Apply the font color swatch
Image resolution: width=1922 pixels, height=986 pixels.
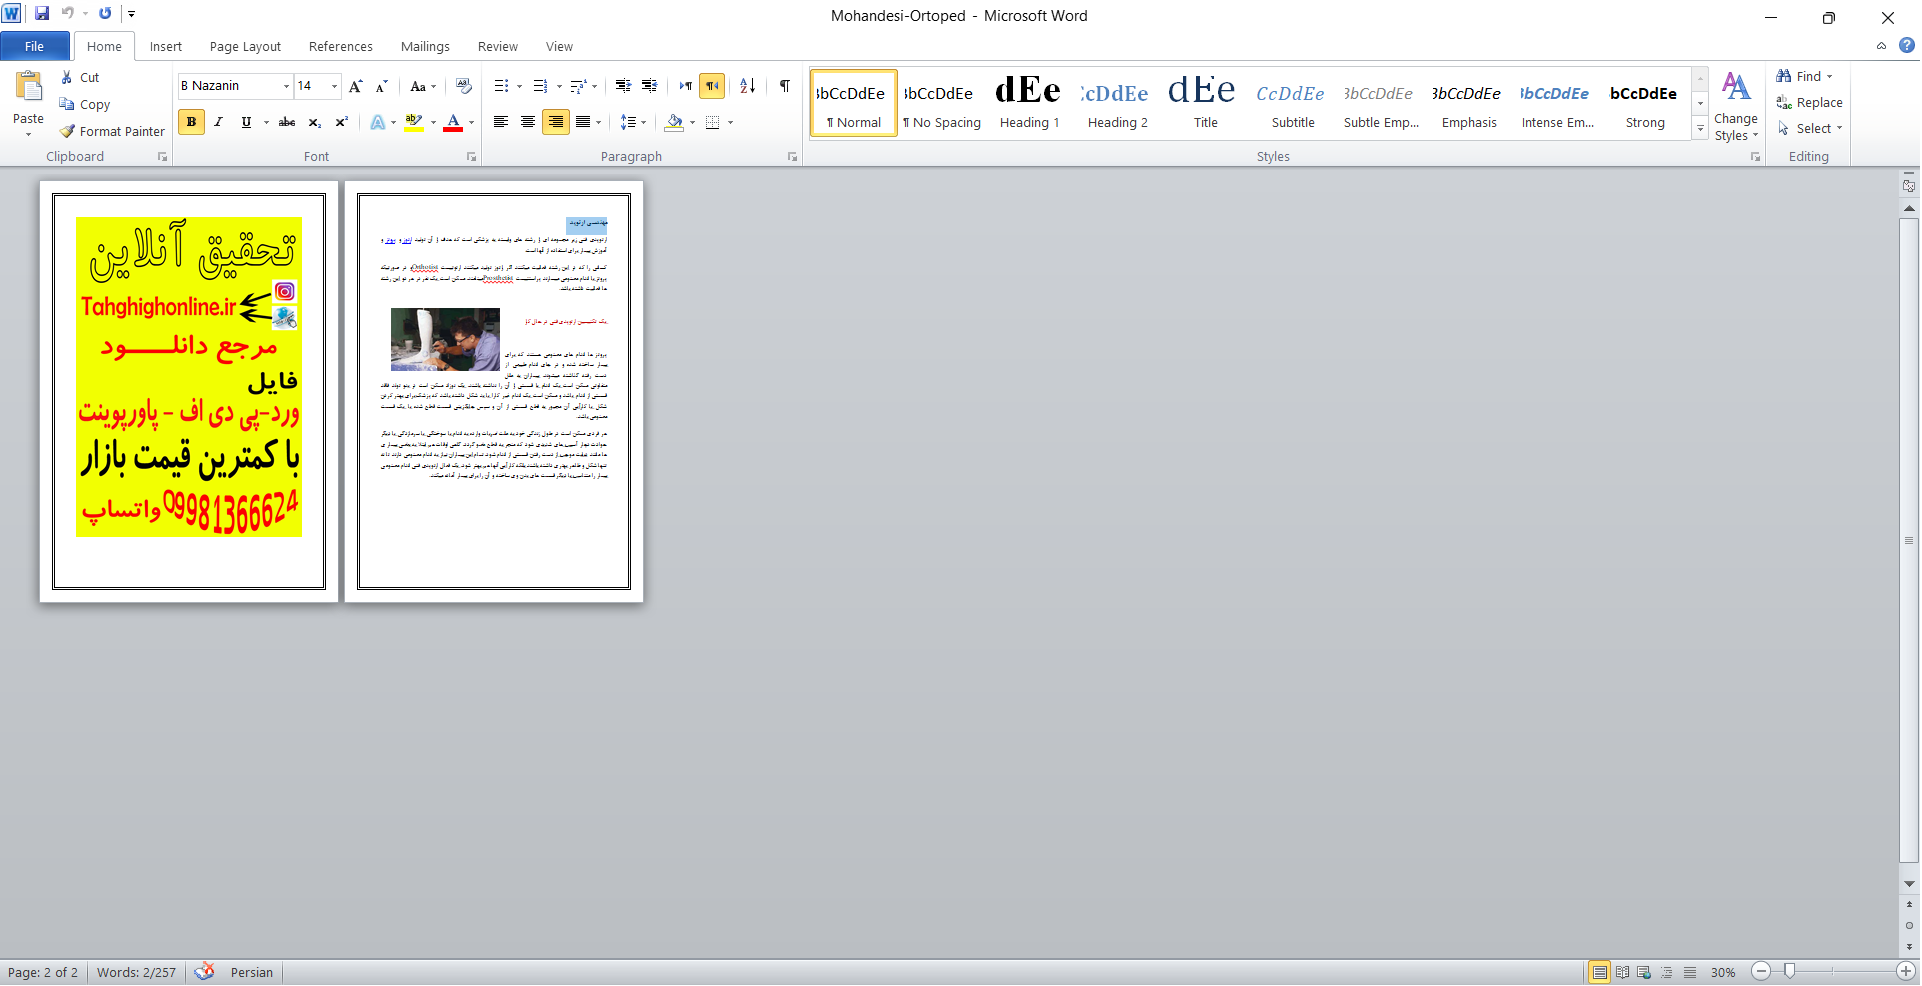point(453,122)
